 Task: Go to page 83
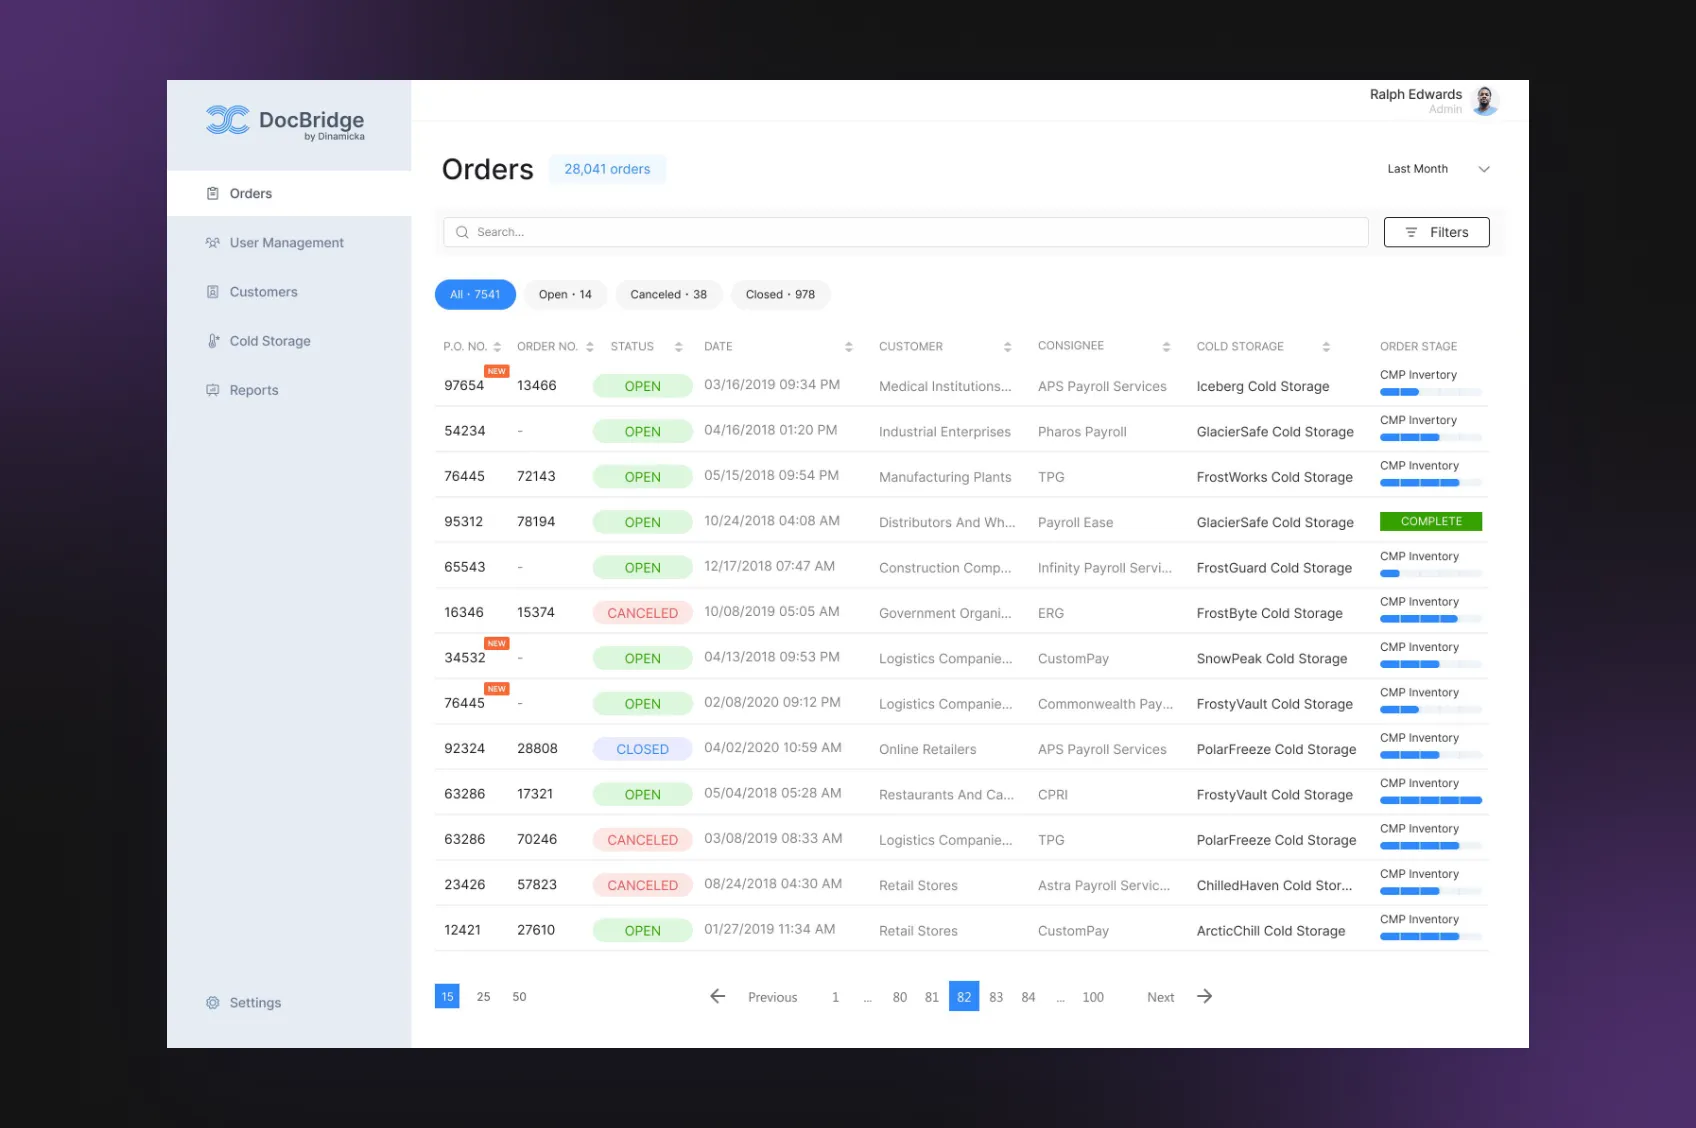(x=996, y=997)
